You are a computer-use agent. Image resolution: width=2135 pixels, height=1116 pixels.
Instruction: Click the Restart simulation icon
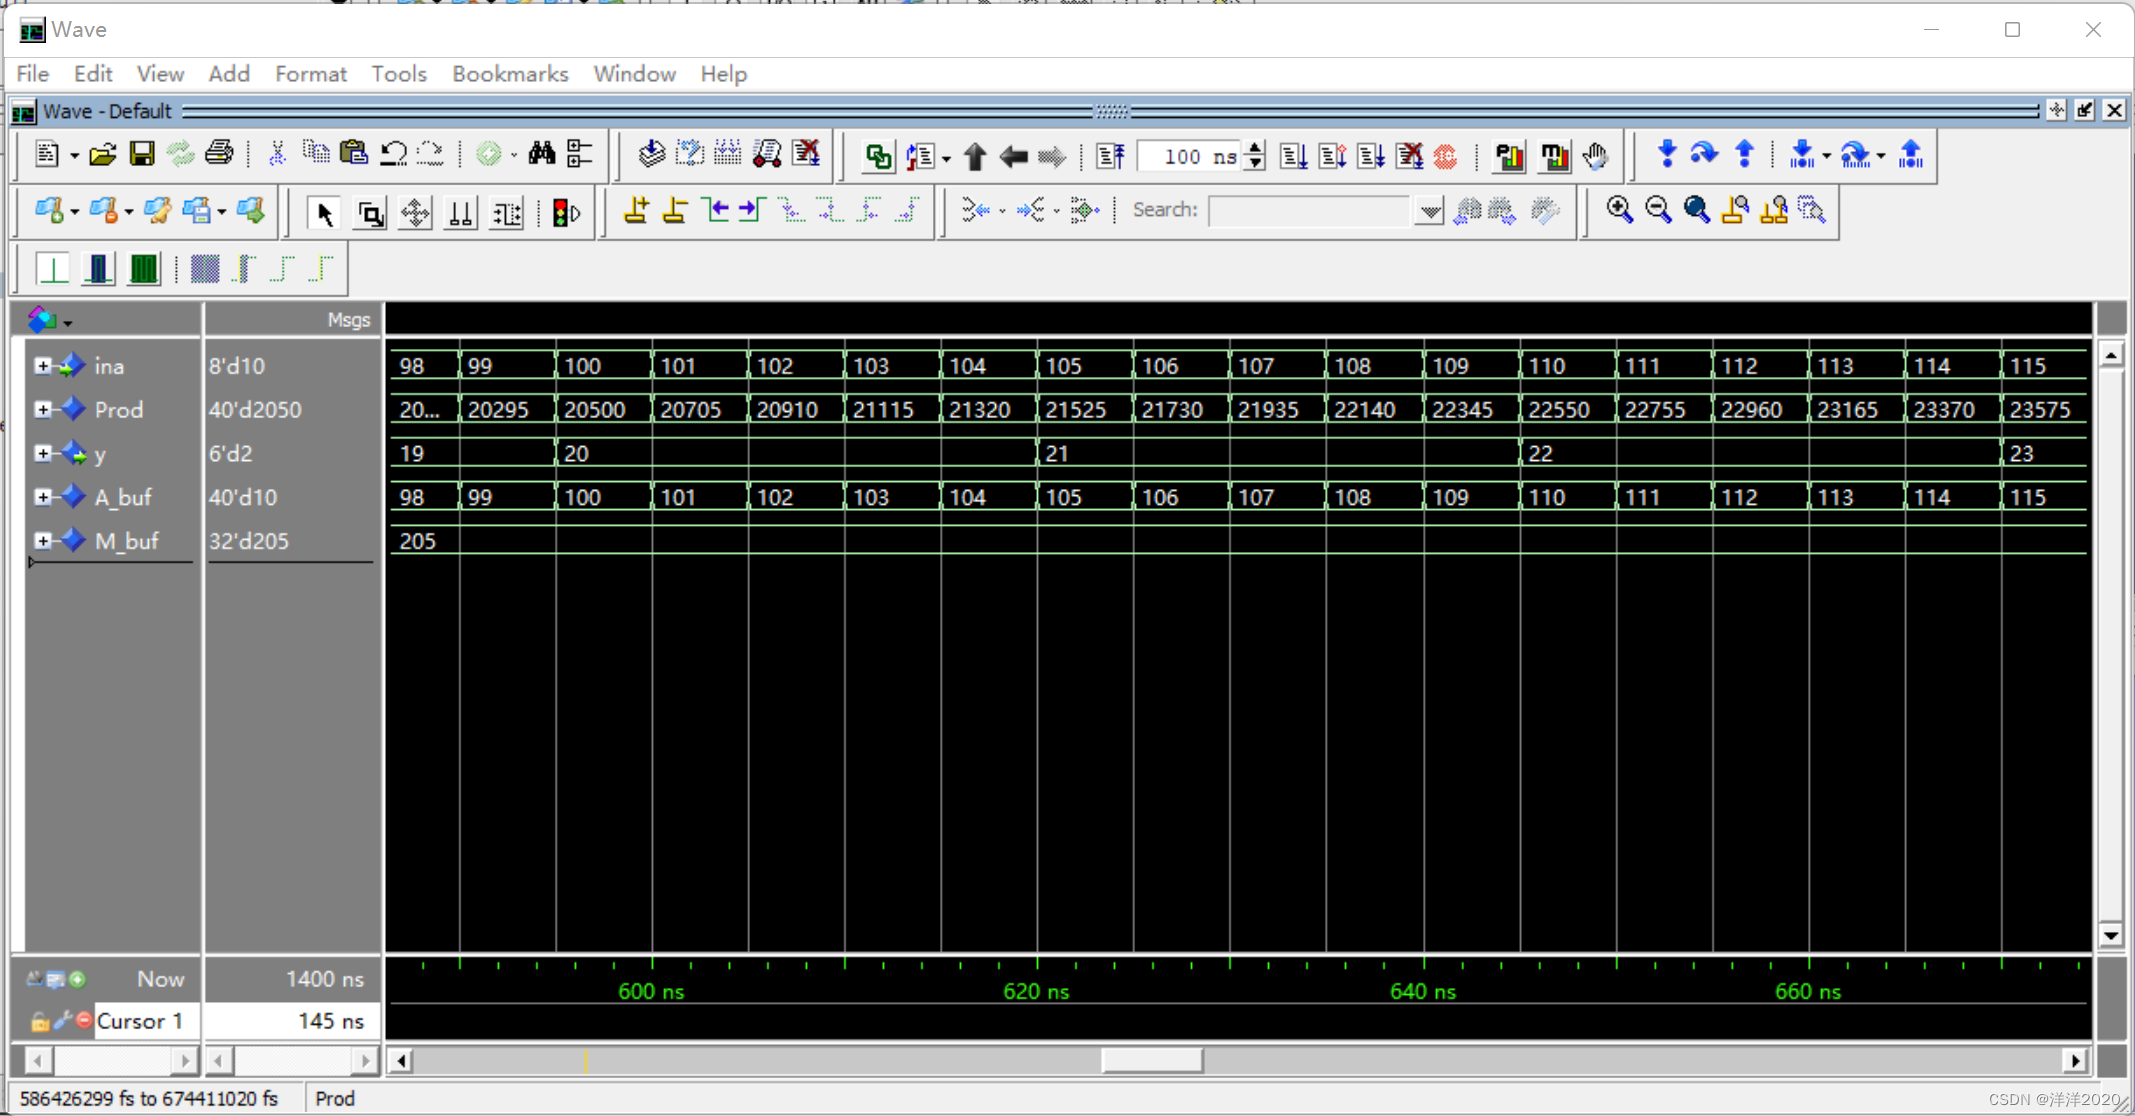pyautogui.click(x=1110, y=156)
